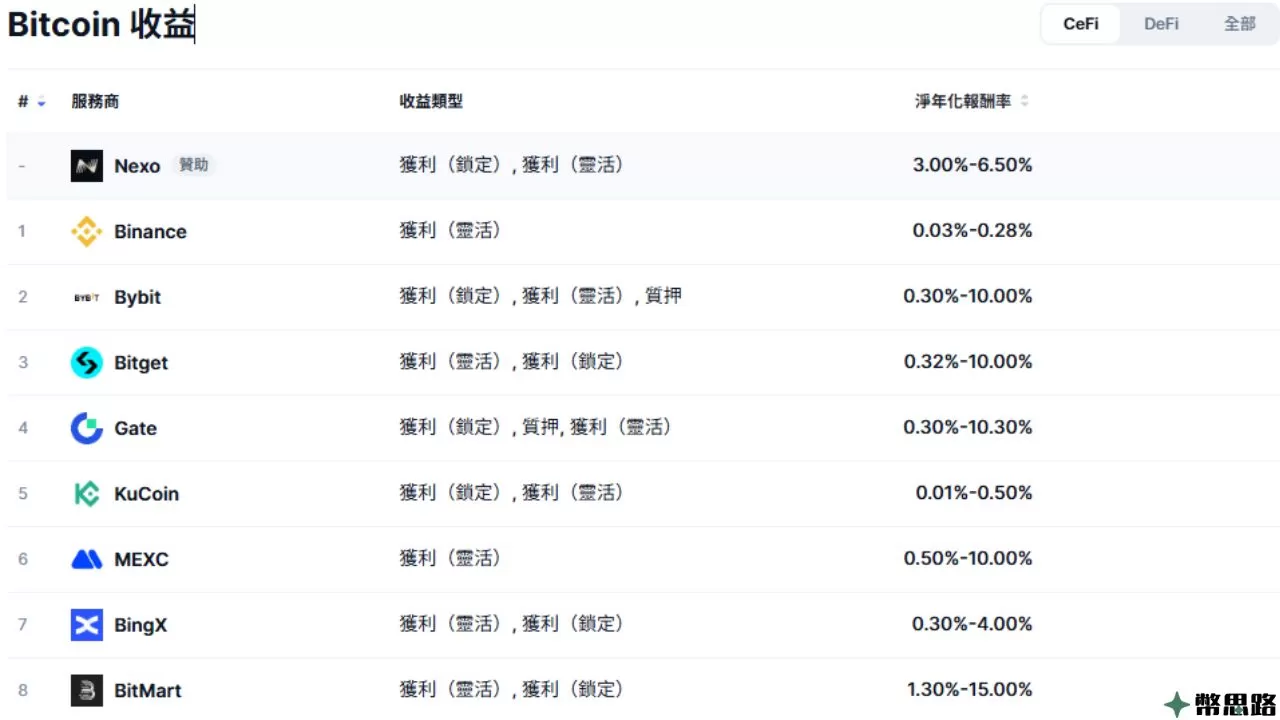Click the KuCoin logo icon

(87, 494)
